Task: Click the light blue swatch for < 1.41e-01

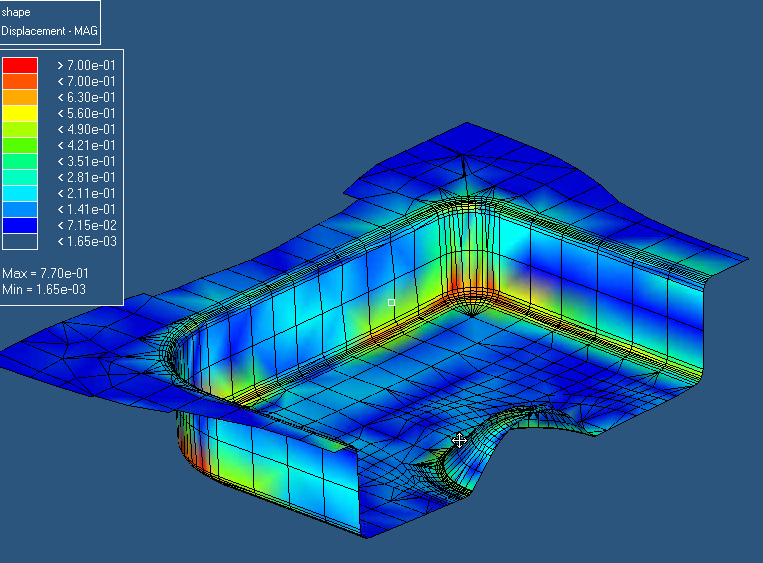Action: click(x=20, y=209)
